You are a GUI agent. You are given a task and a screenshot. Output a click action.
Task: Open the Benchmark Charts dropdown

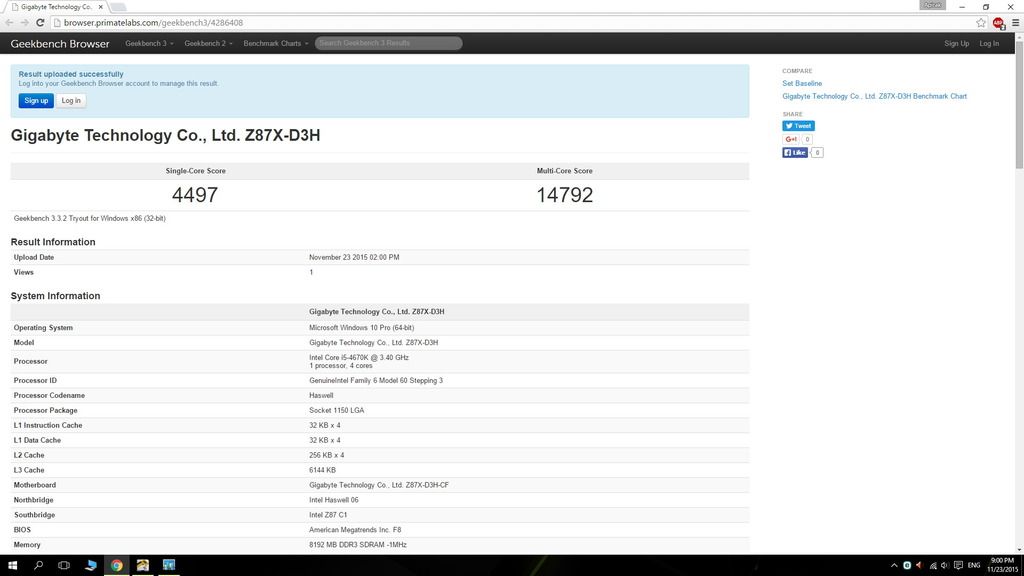tap(276, 44)
